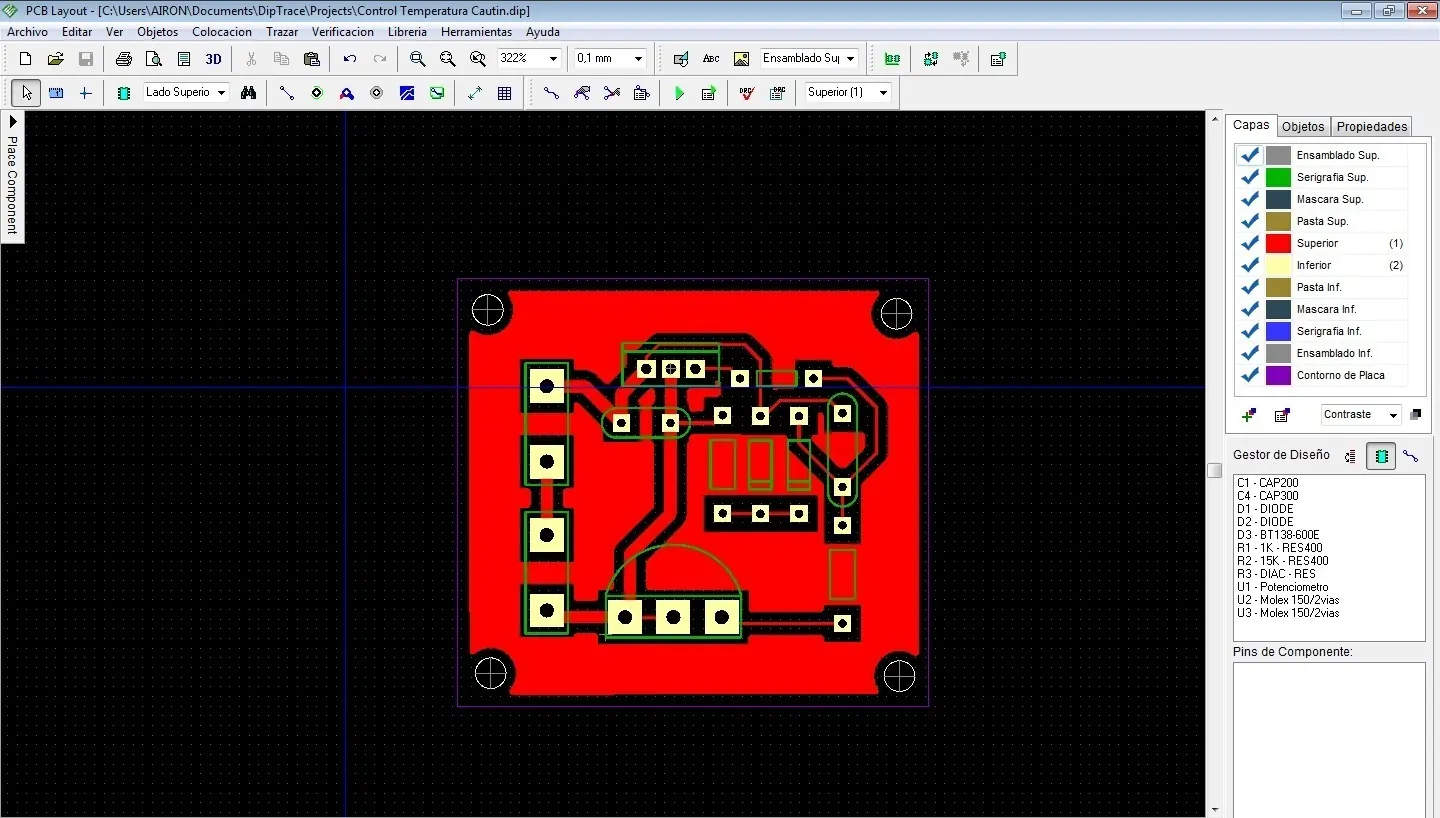The width and height of the screenshot is (1440, 818).
Task: Run the DRC check
Action: coord(747,93)
